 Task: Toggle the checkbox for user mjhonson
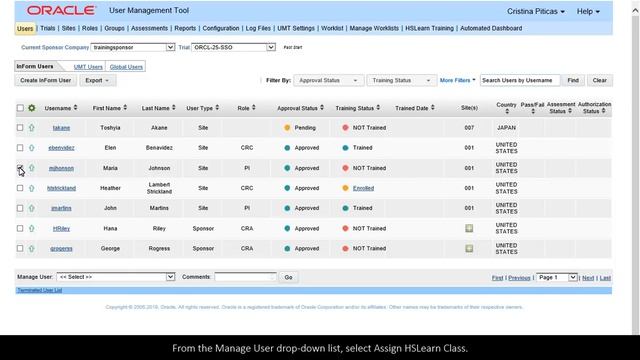pos(20,168)
